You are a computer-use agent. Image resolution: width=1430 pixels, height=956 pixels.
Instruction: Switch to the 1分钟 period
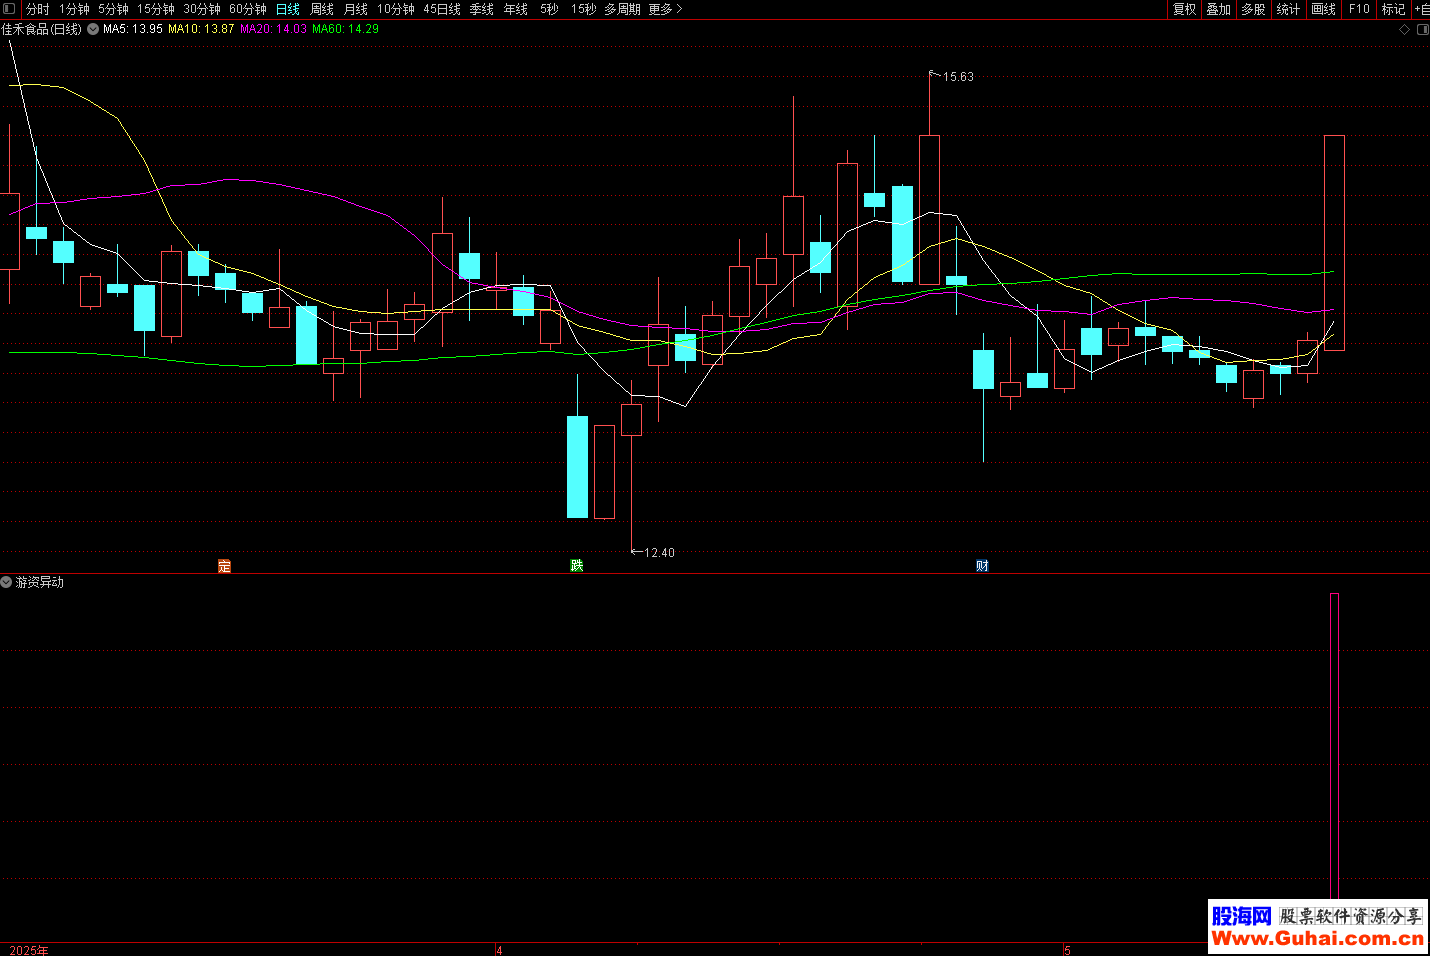pyautogui.click(x=74, y=9)
